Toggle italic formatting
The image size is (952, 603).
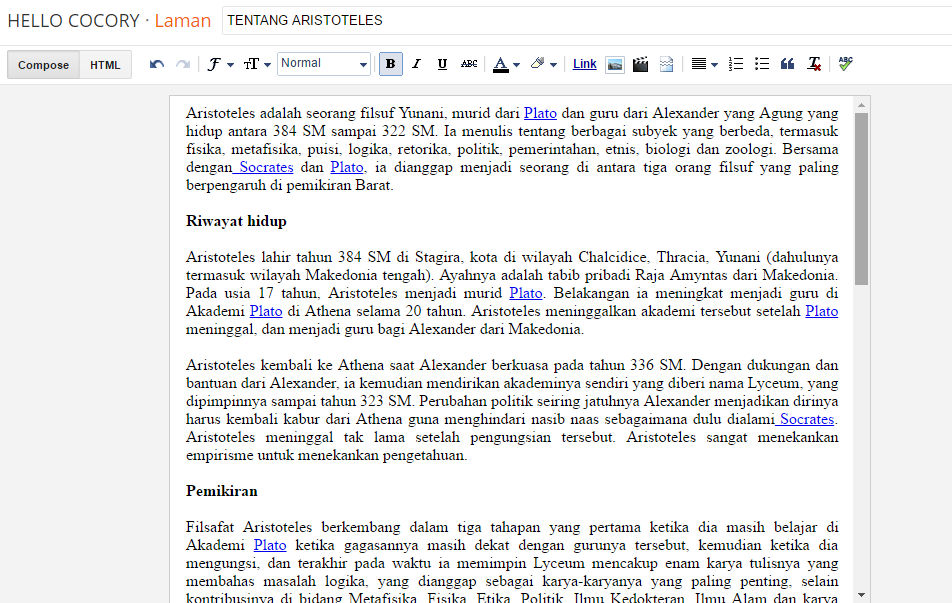(x=416, y=64)
